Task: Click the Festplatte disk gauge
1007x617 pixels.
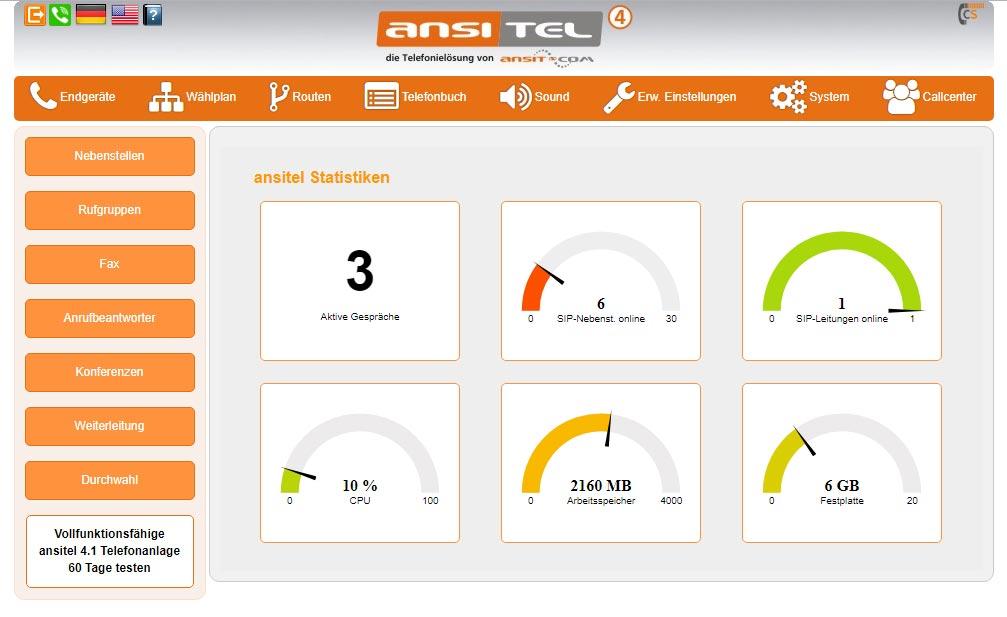Action: (841, 463)
